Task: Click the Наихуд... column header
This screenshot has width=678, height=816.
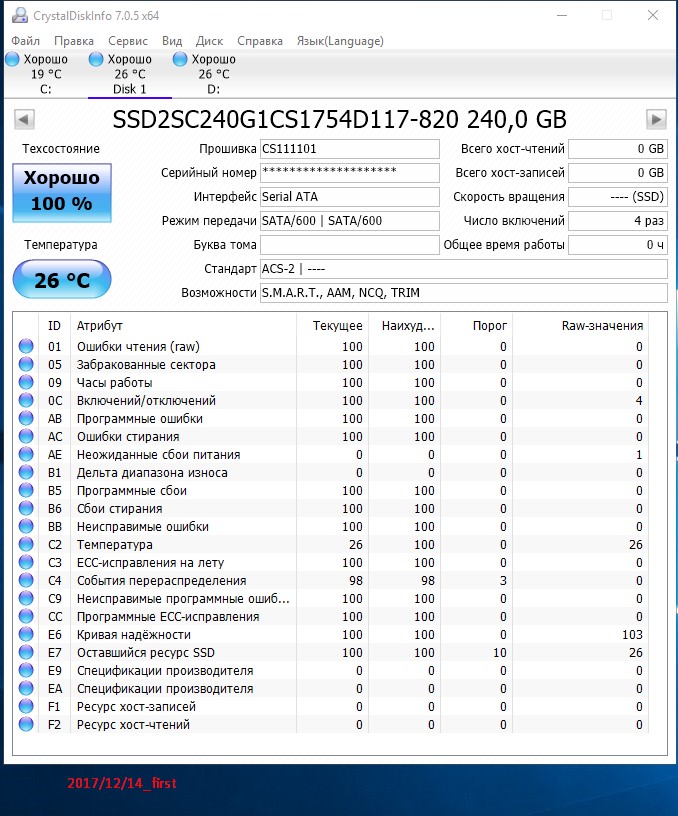Action: (404, 326)
